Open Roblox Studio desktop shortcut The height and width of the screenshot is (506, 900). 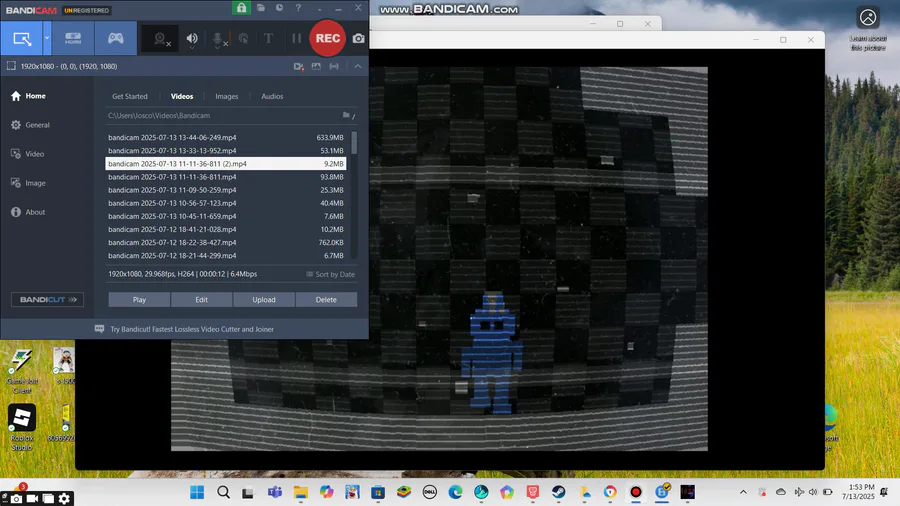click(x=22, y=427)
